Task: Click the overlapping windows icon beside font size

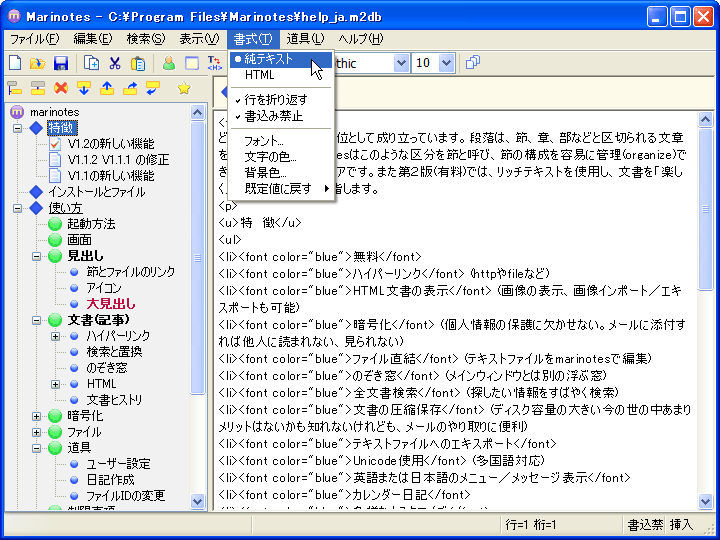Action: click(472, 62)
